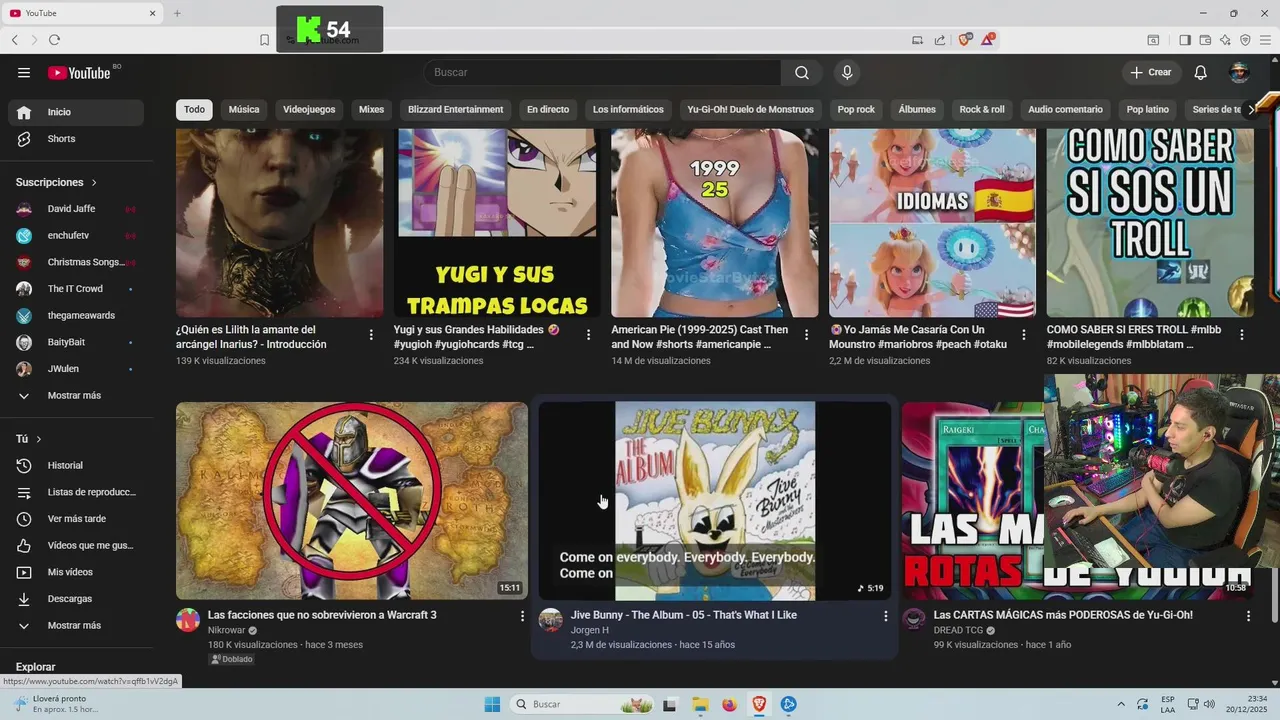Play the Jive Bunny album thumbnail
This screenshot has height=720, width=1280.
click(x=714, y=501)
